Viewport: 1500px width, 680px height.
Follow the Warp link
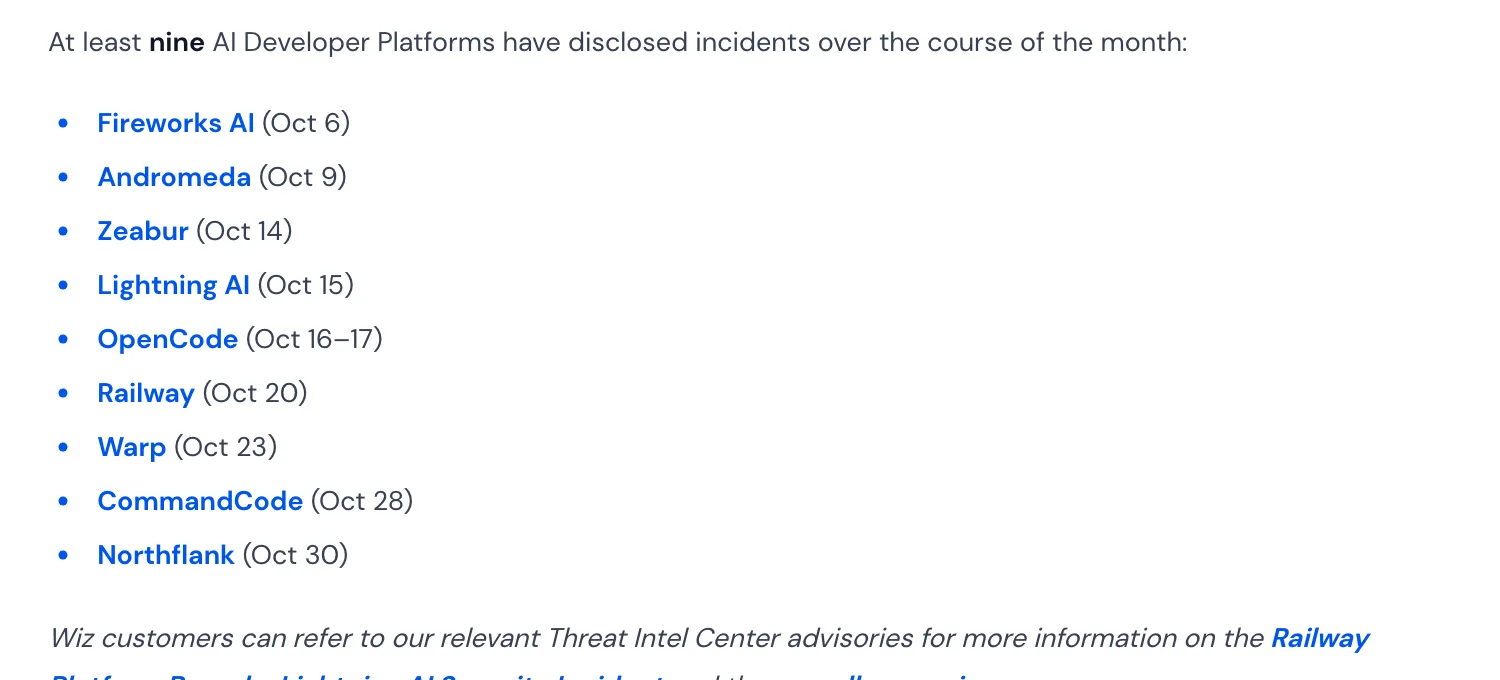click(132, 447)
